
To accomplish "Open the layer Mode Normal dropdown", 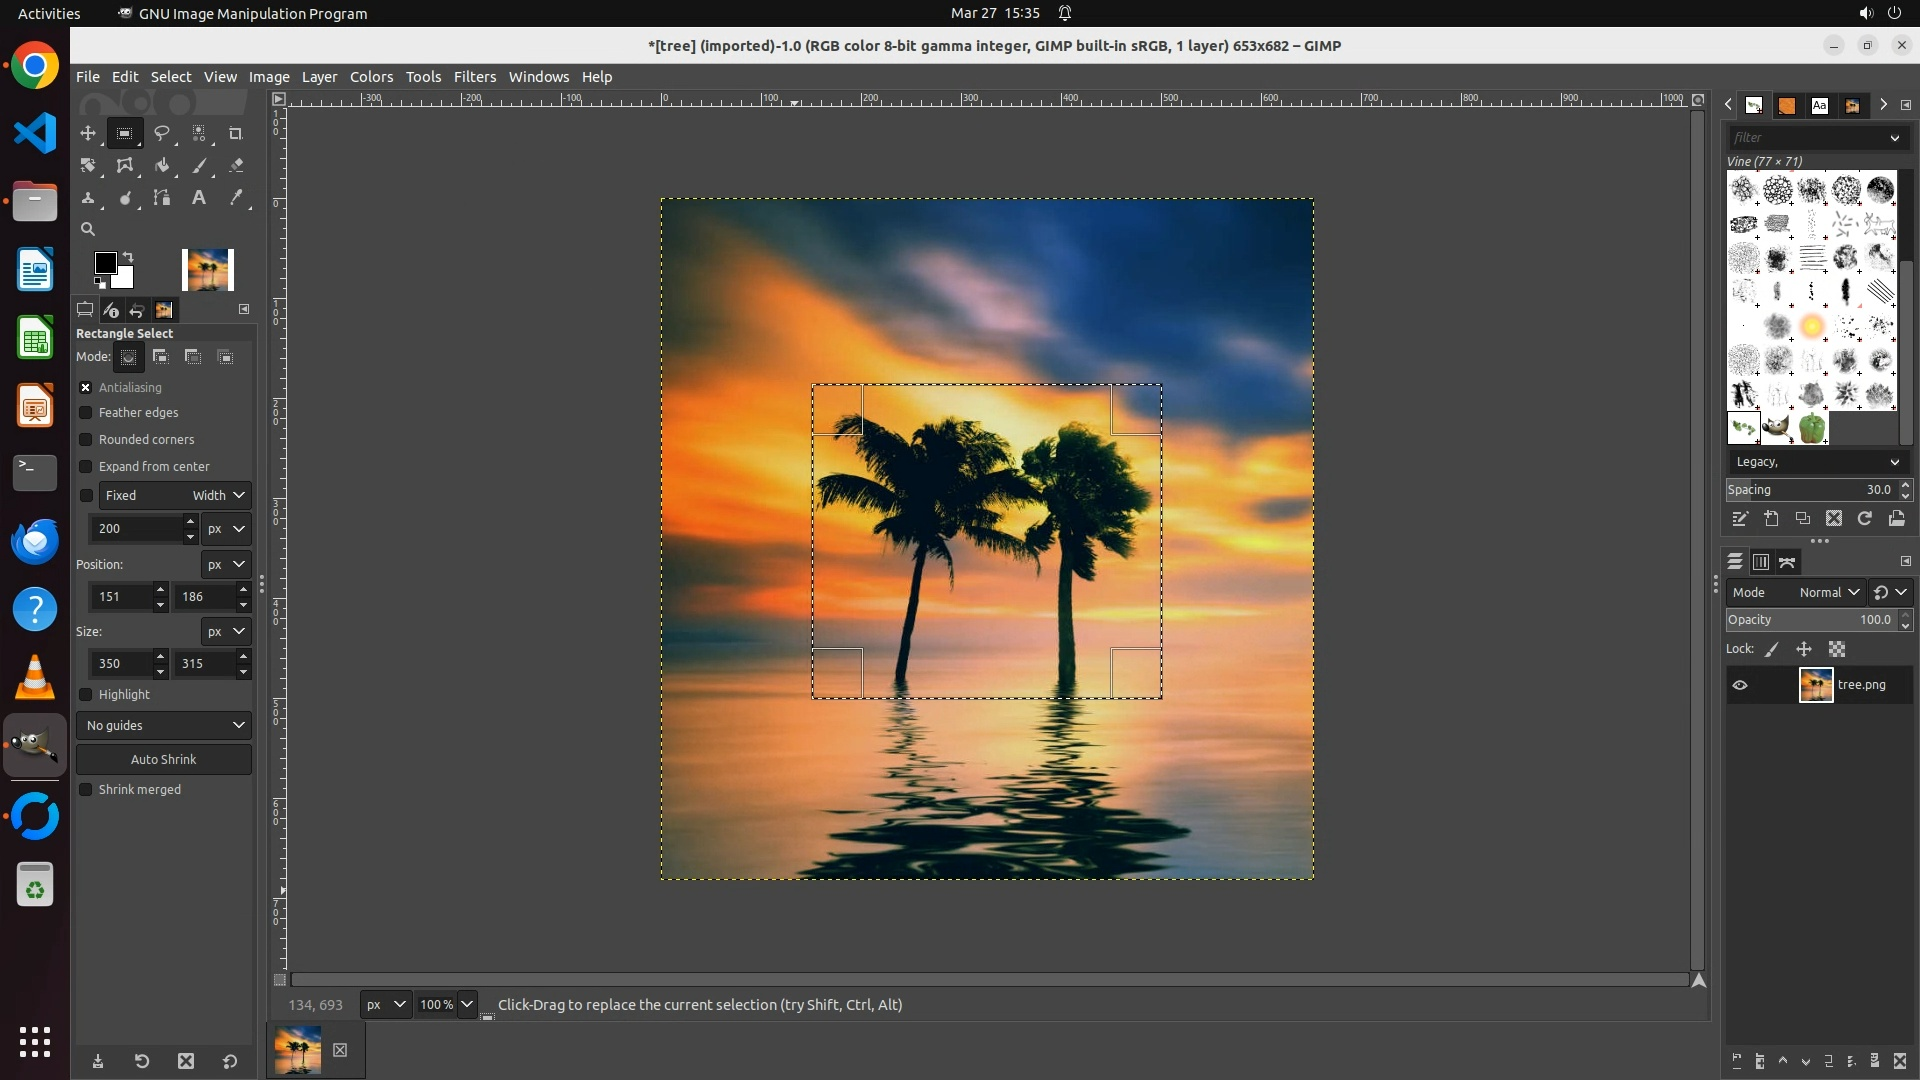I will (x=1828, y=593).
